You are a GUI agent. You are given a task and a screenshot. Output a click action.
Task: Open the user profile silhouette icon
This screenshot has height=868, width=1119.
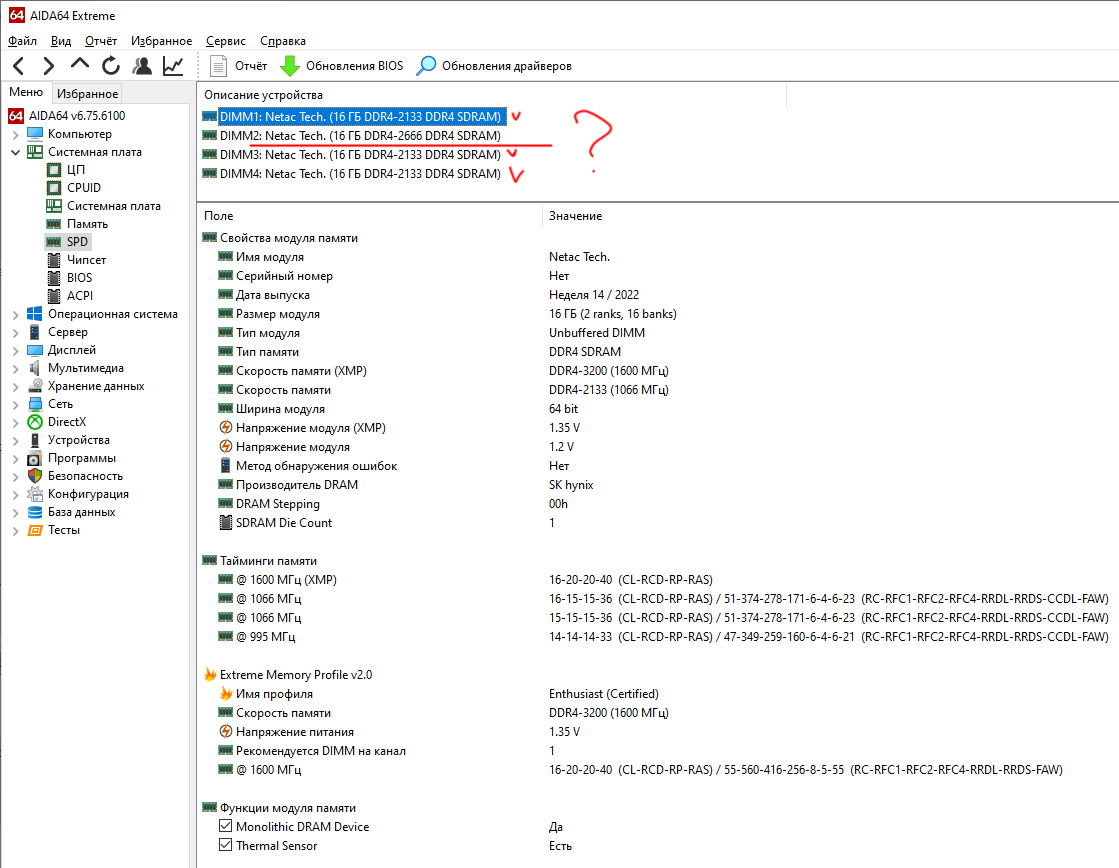tap(143, 66)
